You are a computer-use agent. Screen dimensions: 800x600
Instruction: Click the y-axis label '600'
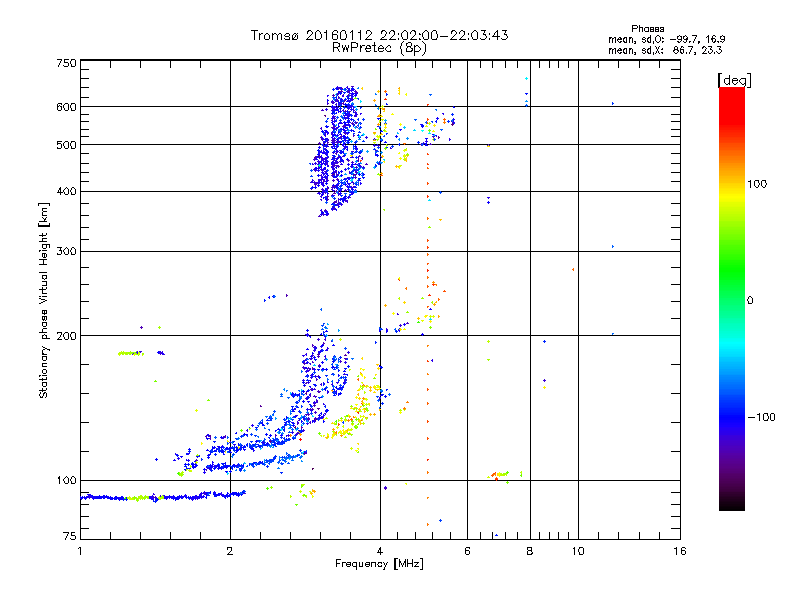tap(66, 107)
